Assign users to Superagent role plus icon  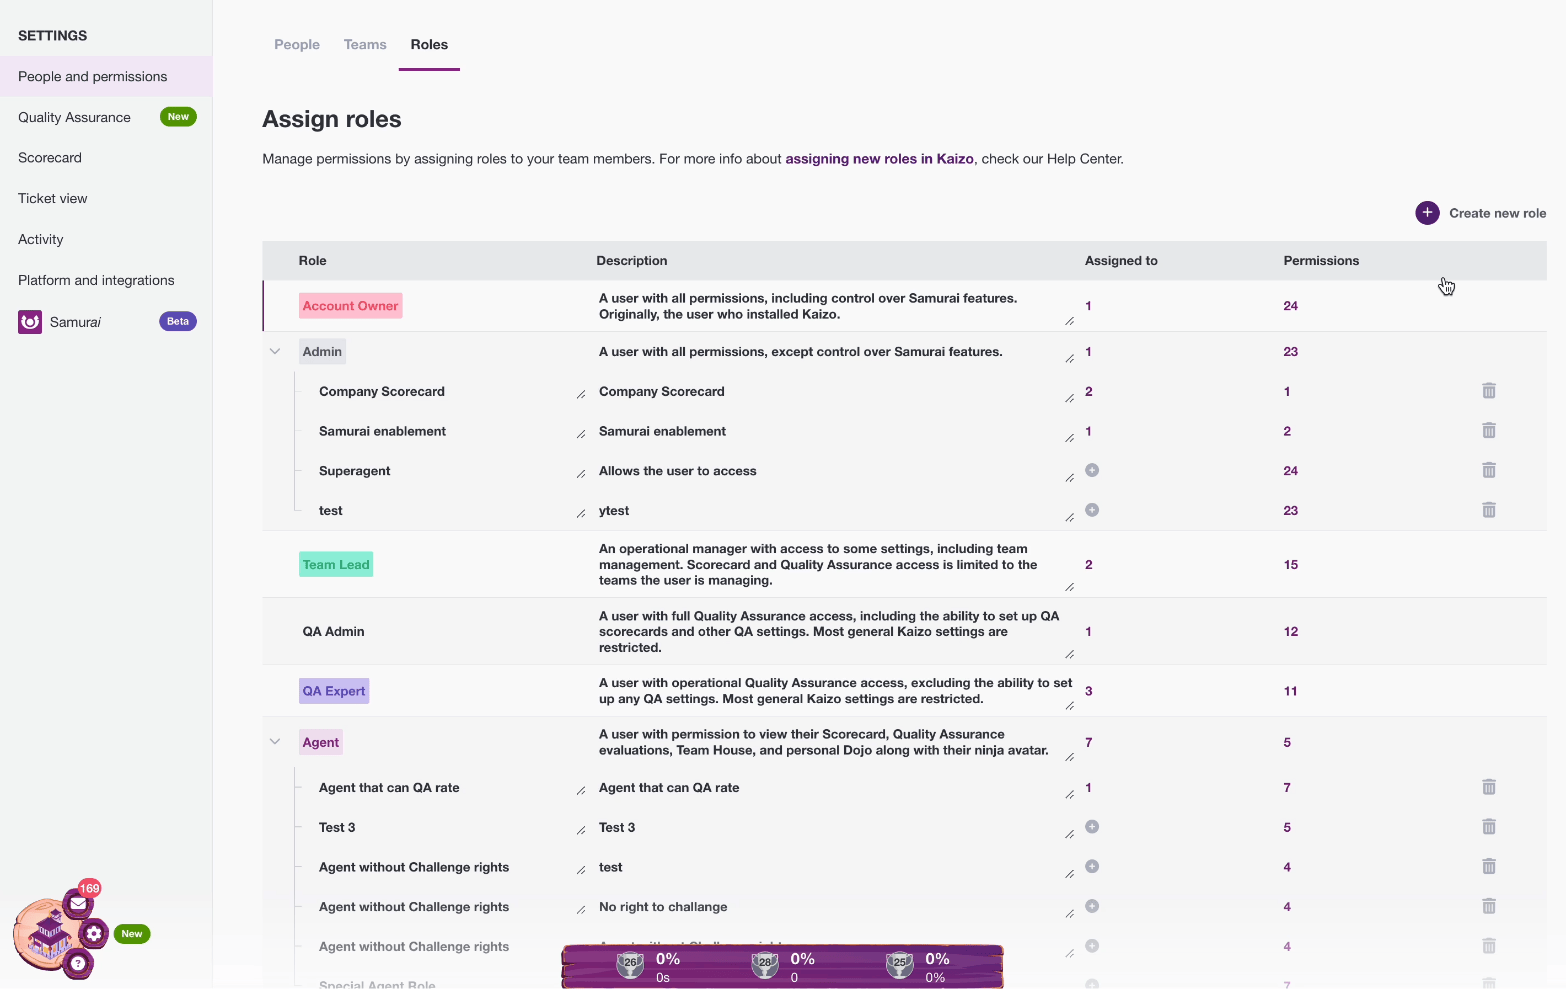coord(1092,470)
